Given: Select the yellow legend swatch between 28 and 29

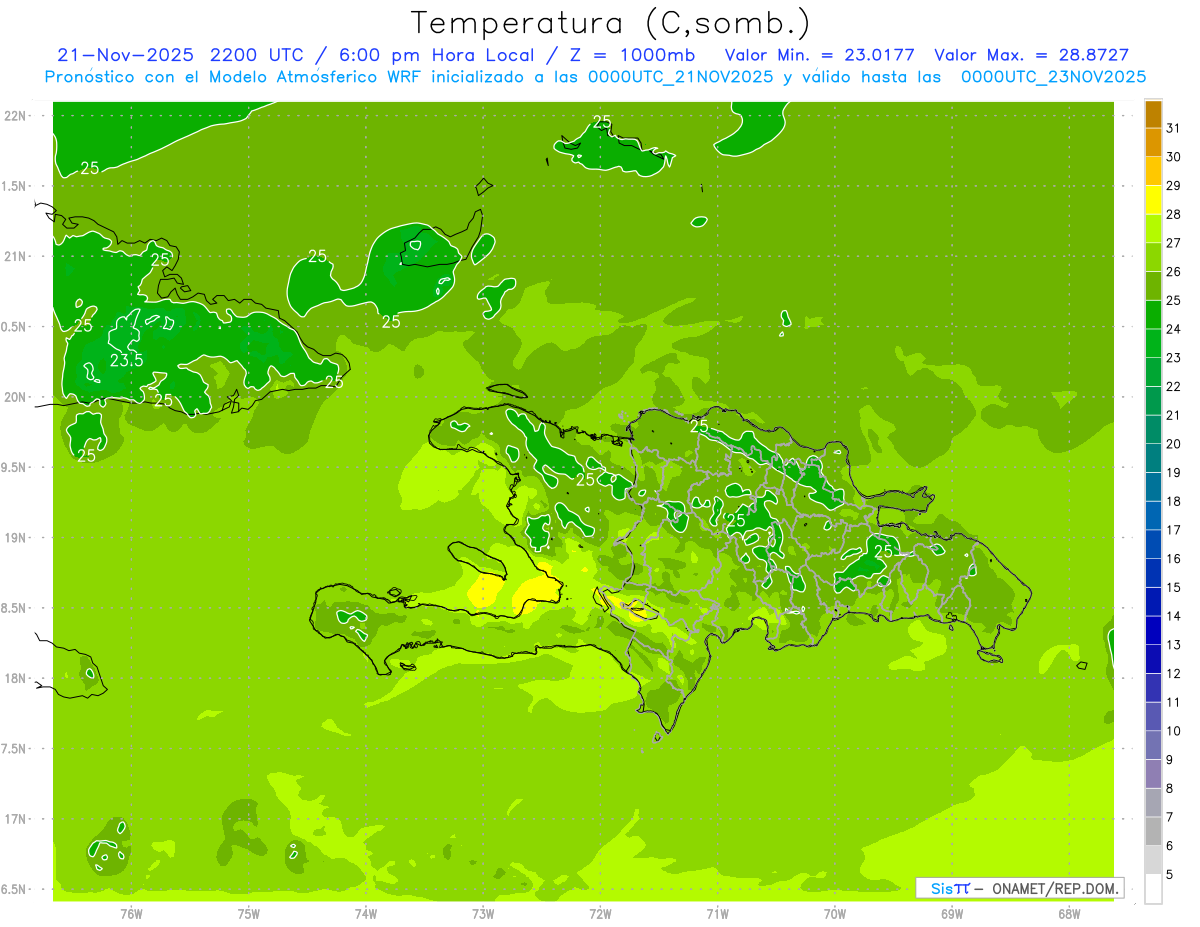Looking at the screenshot, I should [1153, 201].
